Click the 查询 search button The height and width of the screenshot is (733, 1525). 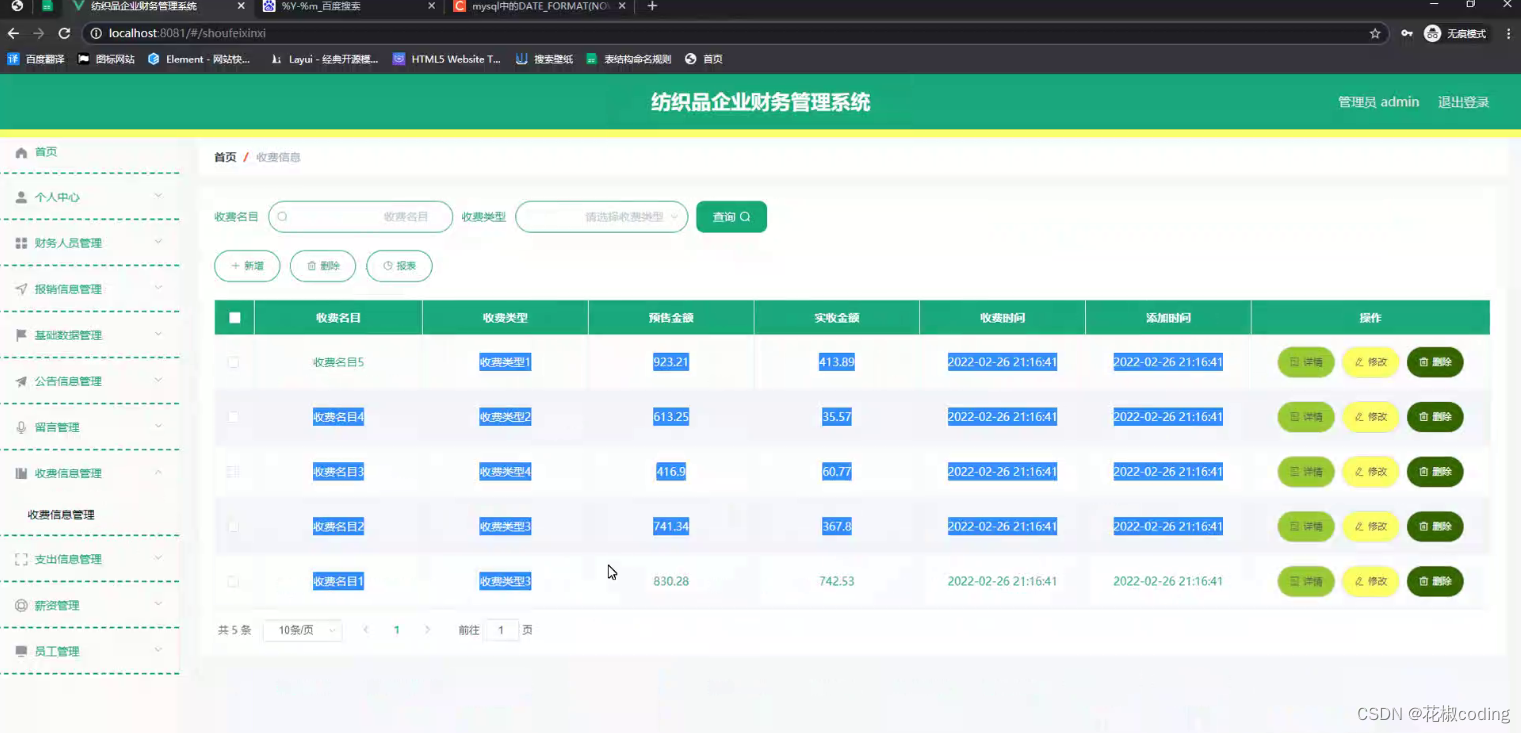pyautogui.click(x=731, y=216)
